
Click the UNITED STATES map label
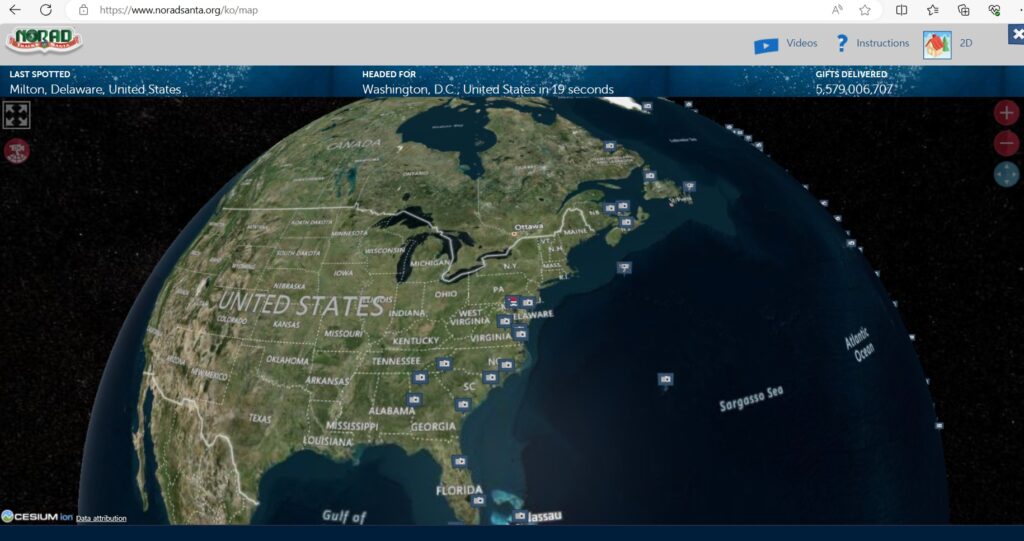point(300,304)
